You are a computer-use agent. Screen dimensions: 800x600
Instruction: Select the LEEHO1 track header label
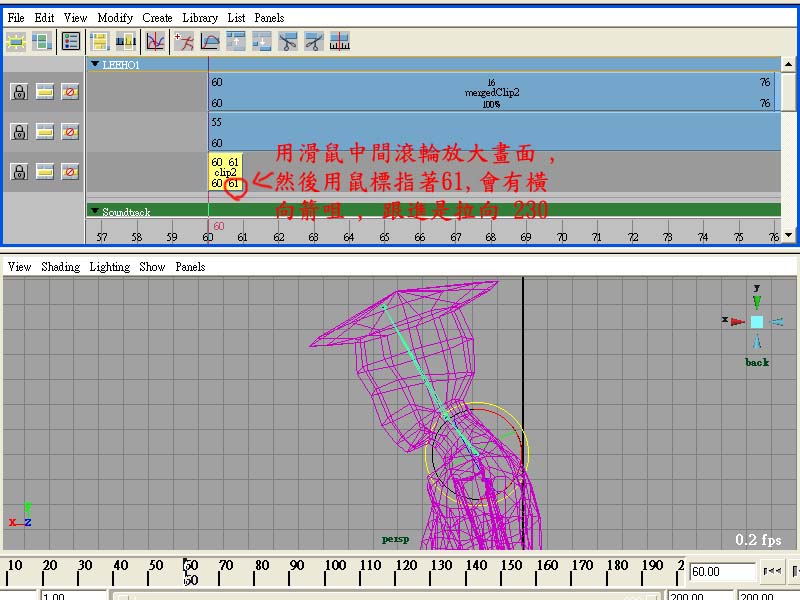(x=120, y=65)
